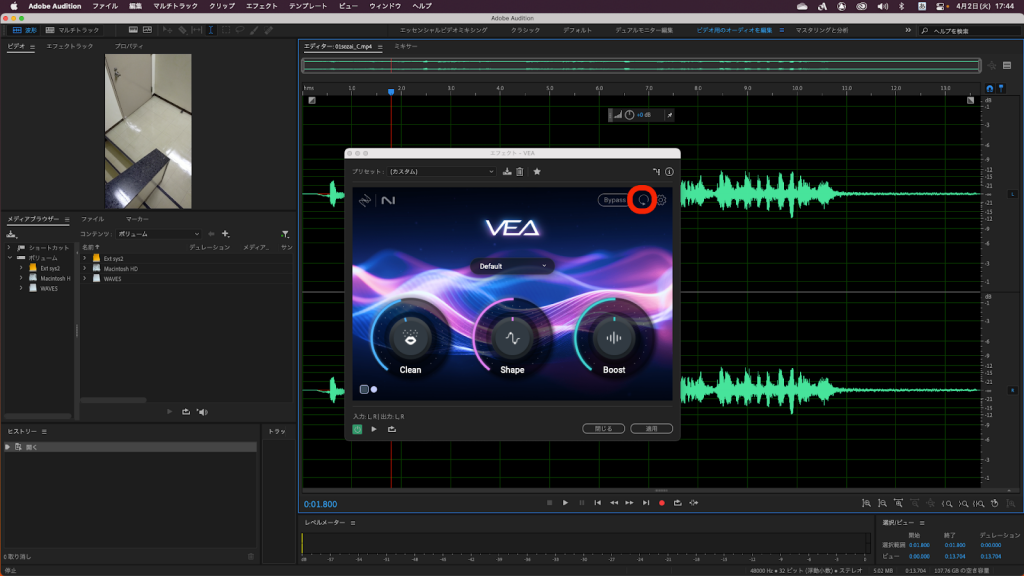Image resolution: width=1024 pixels, height=576 pixels.
Task: Save the effect preset in VEA window
Action: [x=507, y=172]
